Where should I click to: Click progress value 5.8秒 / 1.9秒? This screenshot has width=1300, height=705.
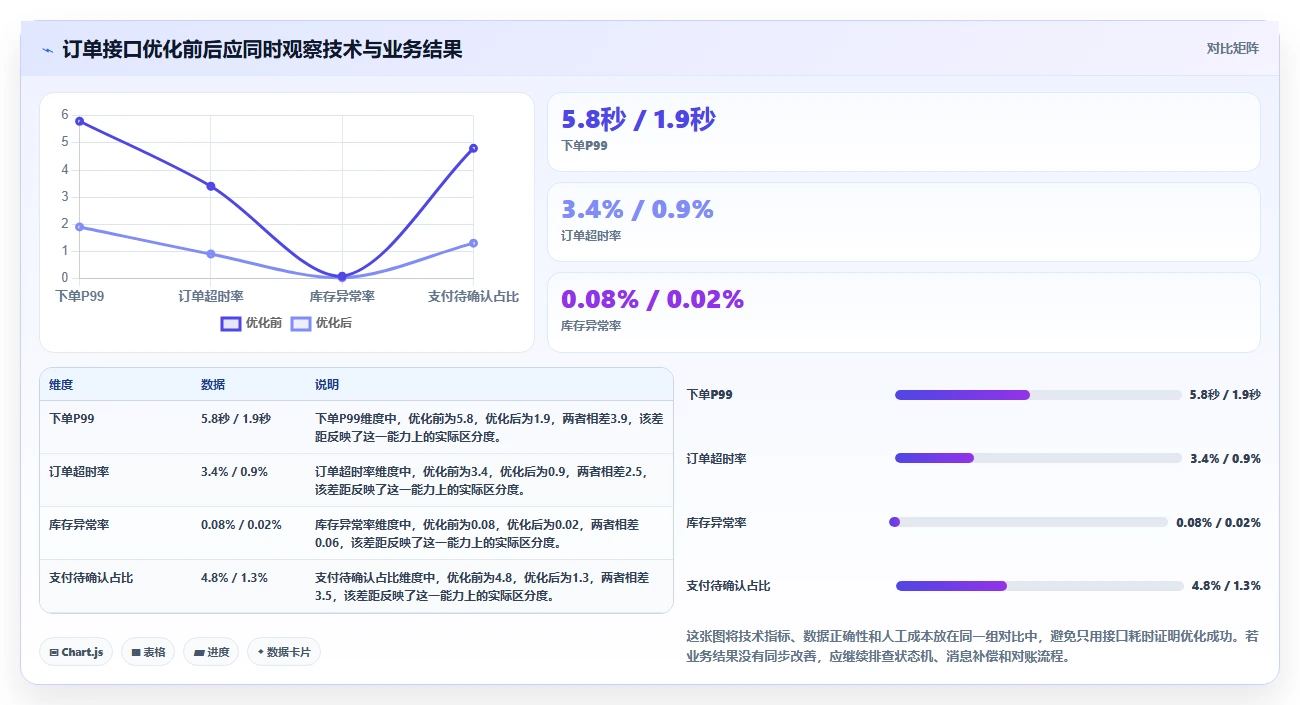pyautogui.click(x=1225, y=395)
